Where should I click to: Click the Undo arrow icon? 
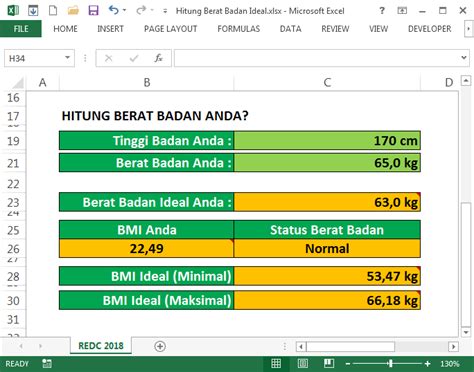click(113, 11)
